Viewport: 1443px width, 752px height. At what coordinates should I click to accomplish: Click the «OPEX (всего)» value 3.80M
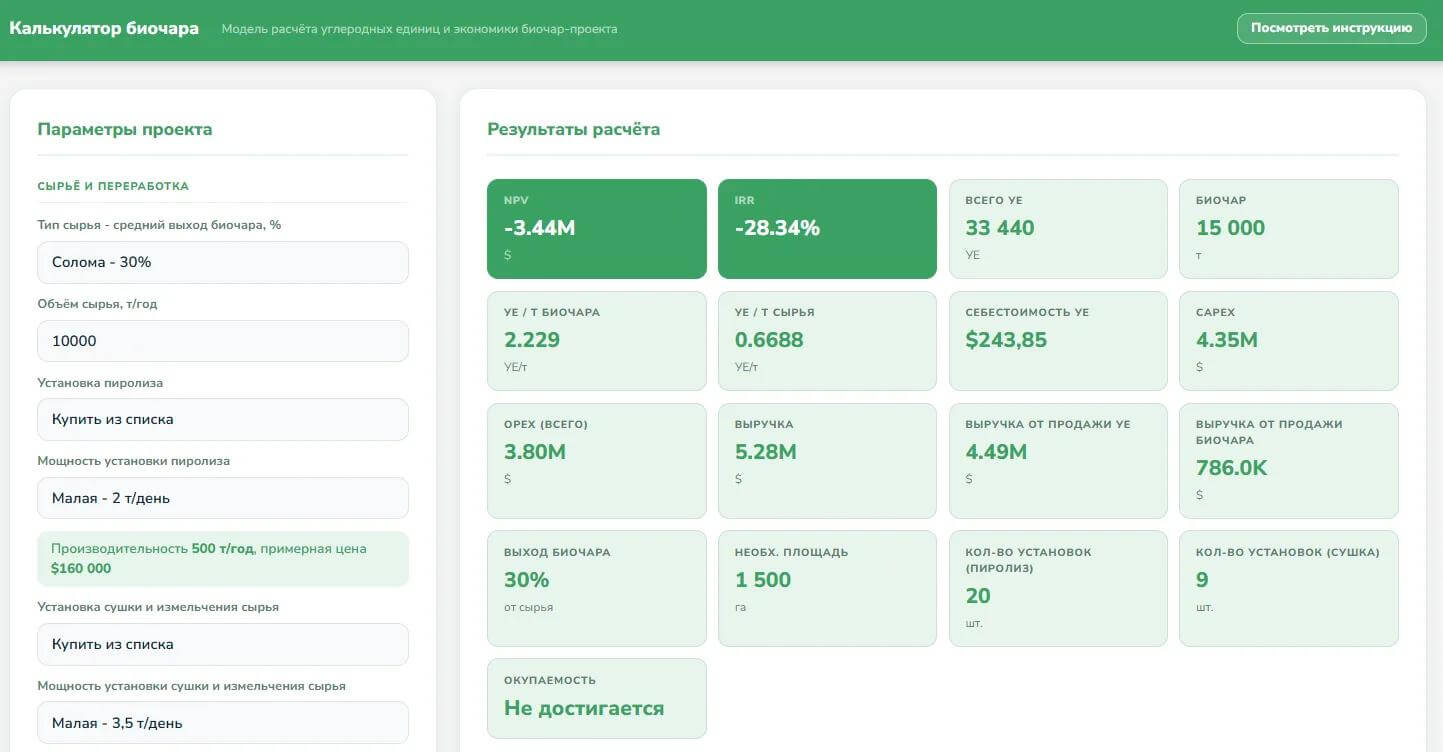[535, 452]
